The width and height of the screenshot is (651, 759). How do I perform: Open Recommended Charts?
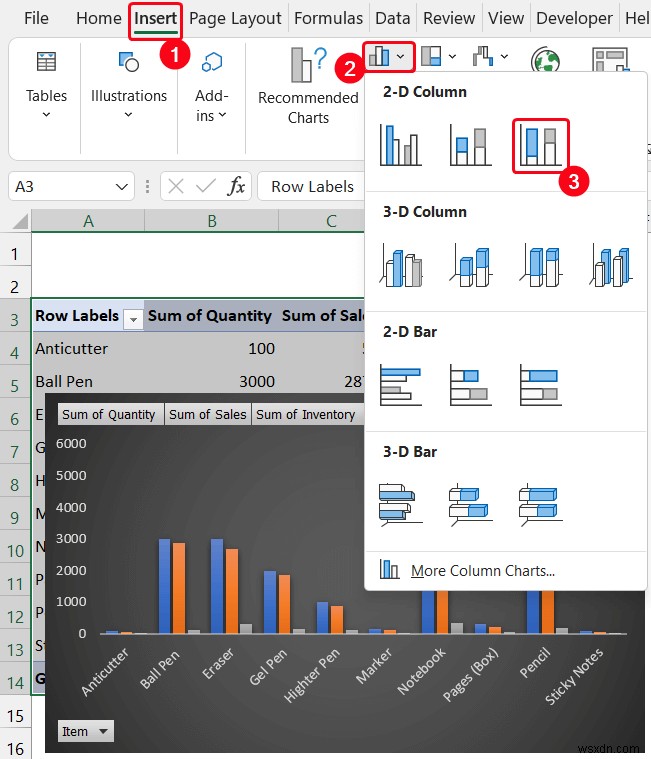pyautogui.click(x=308, y=86)
